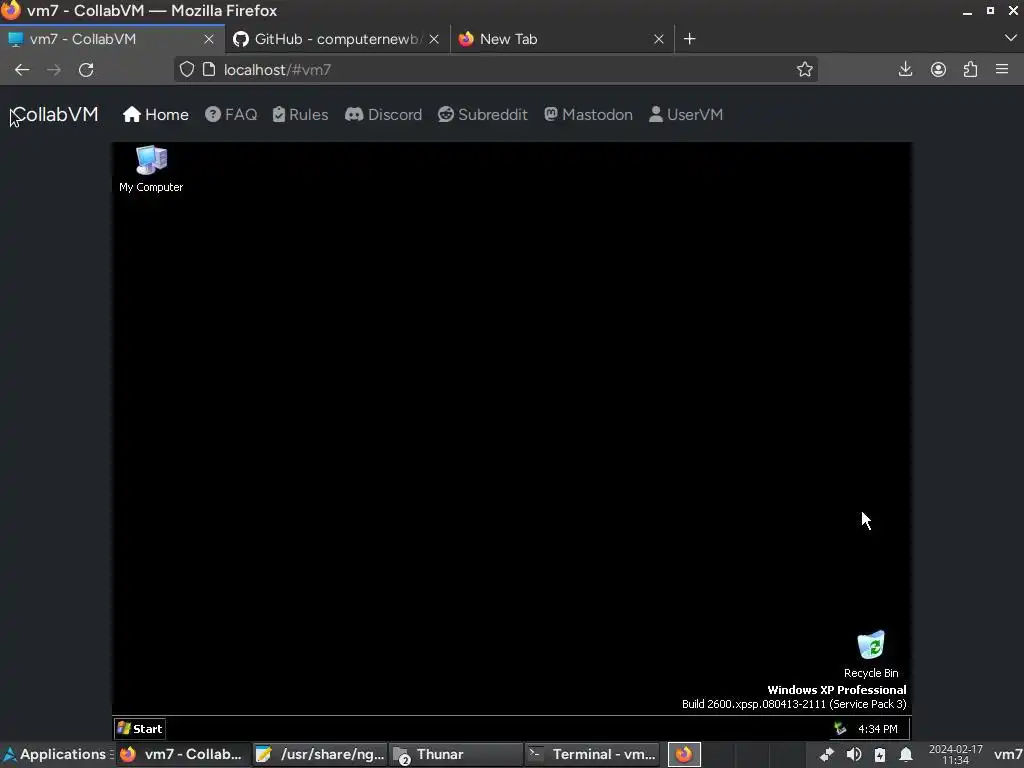Viewport: 1024px width, 768px height.
Task: Click the power battery tray icon
Action: coord(880,754)
